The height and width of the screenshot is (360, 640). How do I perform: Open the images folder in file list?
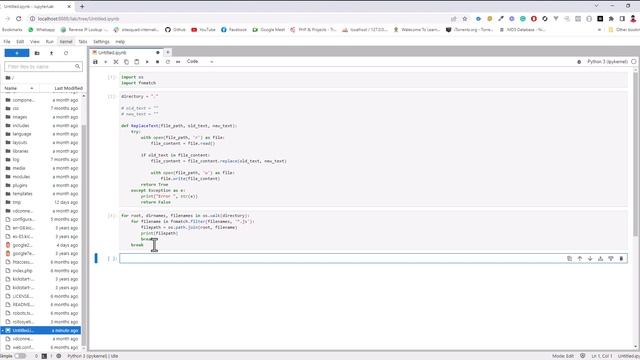41,117
